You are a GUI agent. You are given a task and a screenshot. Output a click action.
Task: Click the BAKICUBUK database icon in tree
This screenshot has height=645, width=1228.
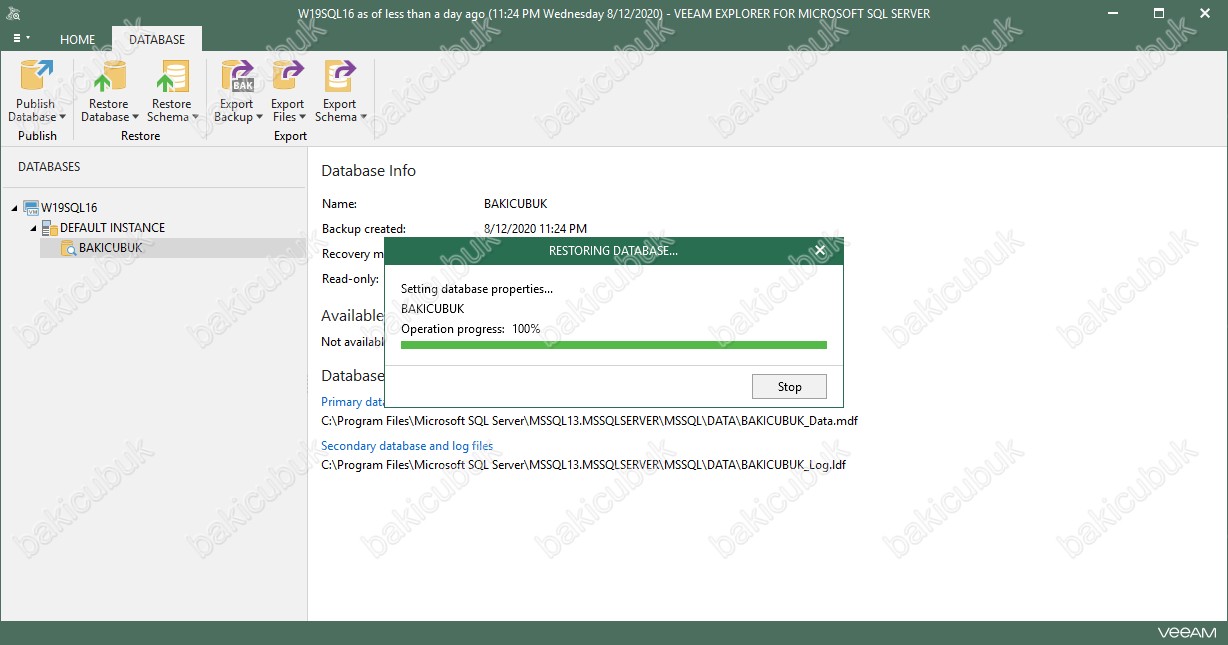coord(68,248)
